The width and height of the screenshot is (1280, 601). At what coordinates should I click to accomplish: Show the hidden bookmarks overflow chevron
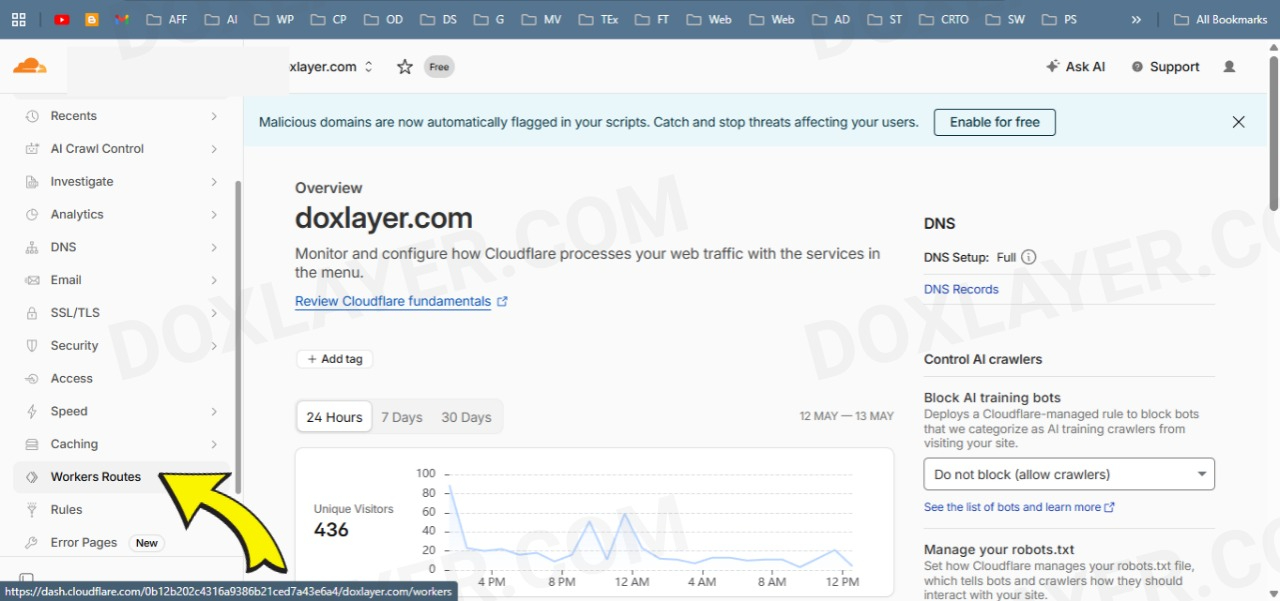click(x=1136, y=19)
